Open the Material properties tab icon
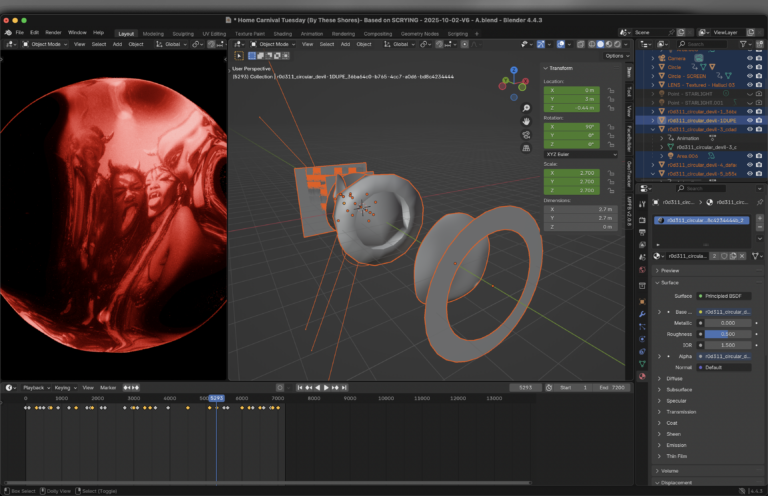Screen dimensions: 768x496 coord(642,376)
